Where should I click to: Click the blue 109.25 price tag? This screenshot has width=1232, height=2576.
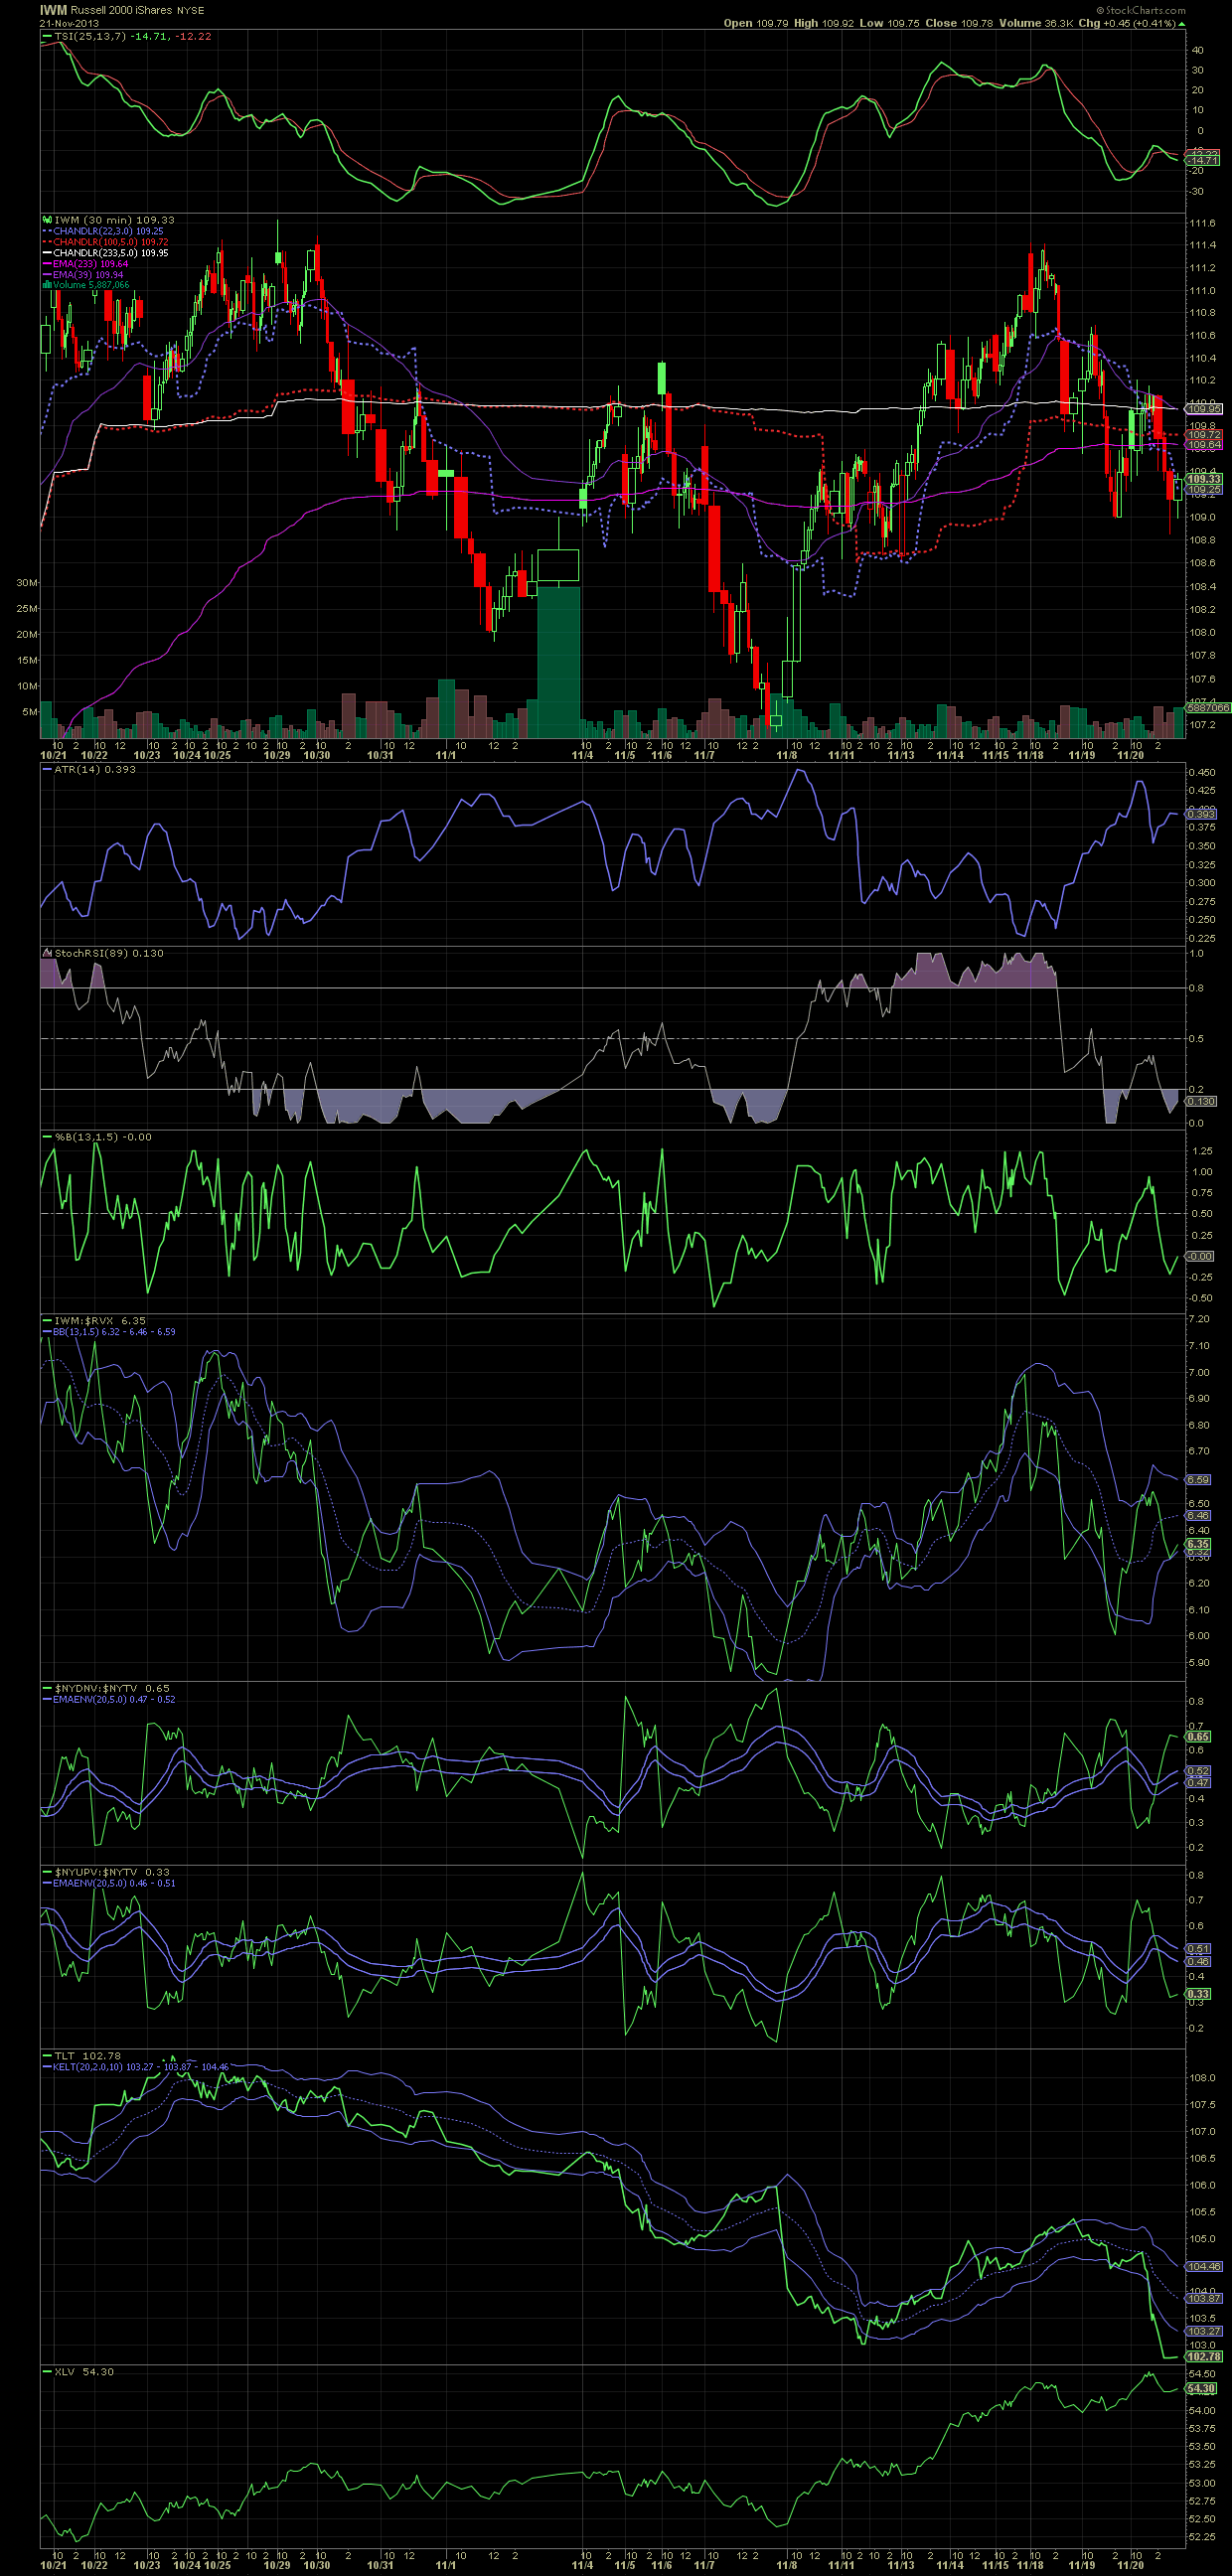click(1204, 489)
